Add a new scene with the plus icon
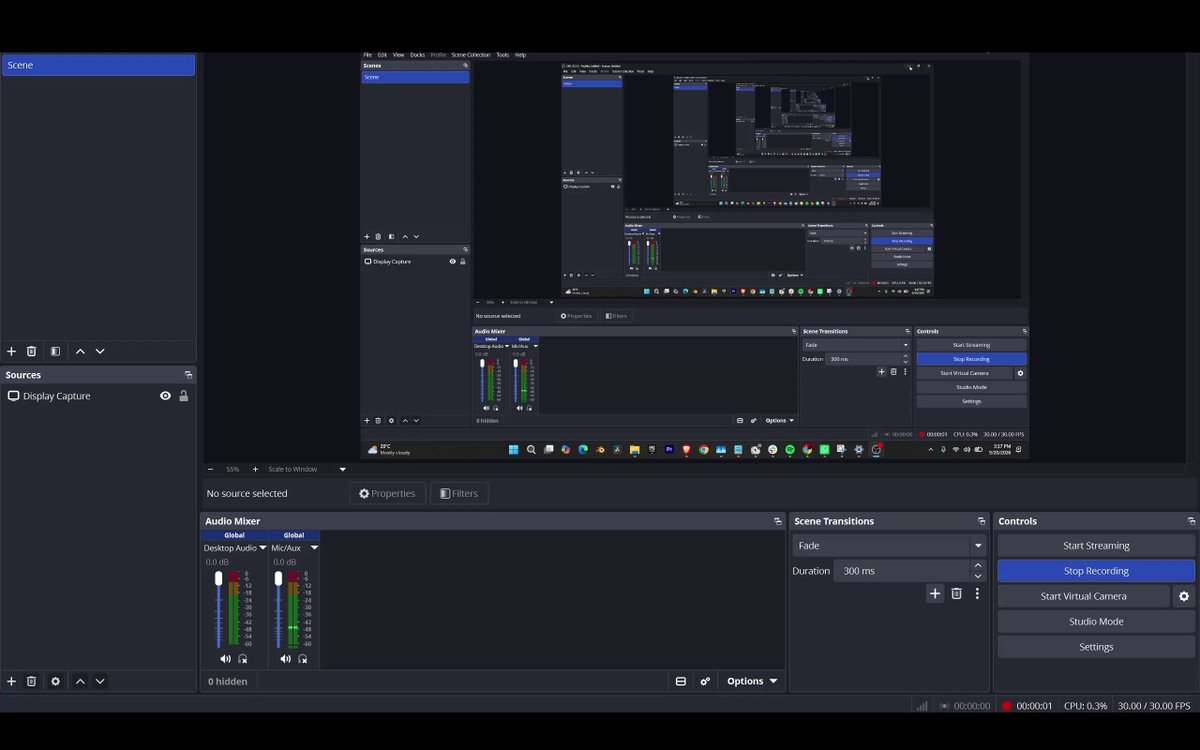 point(12,351)
